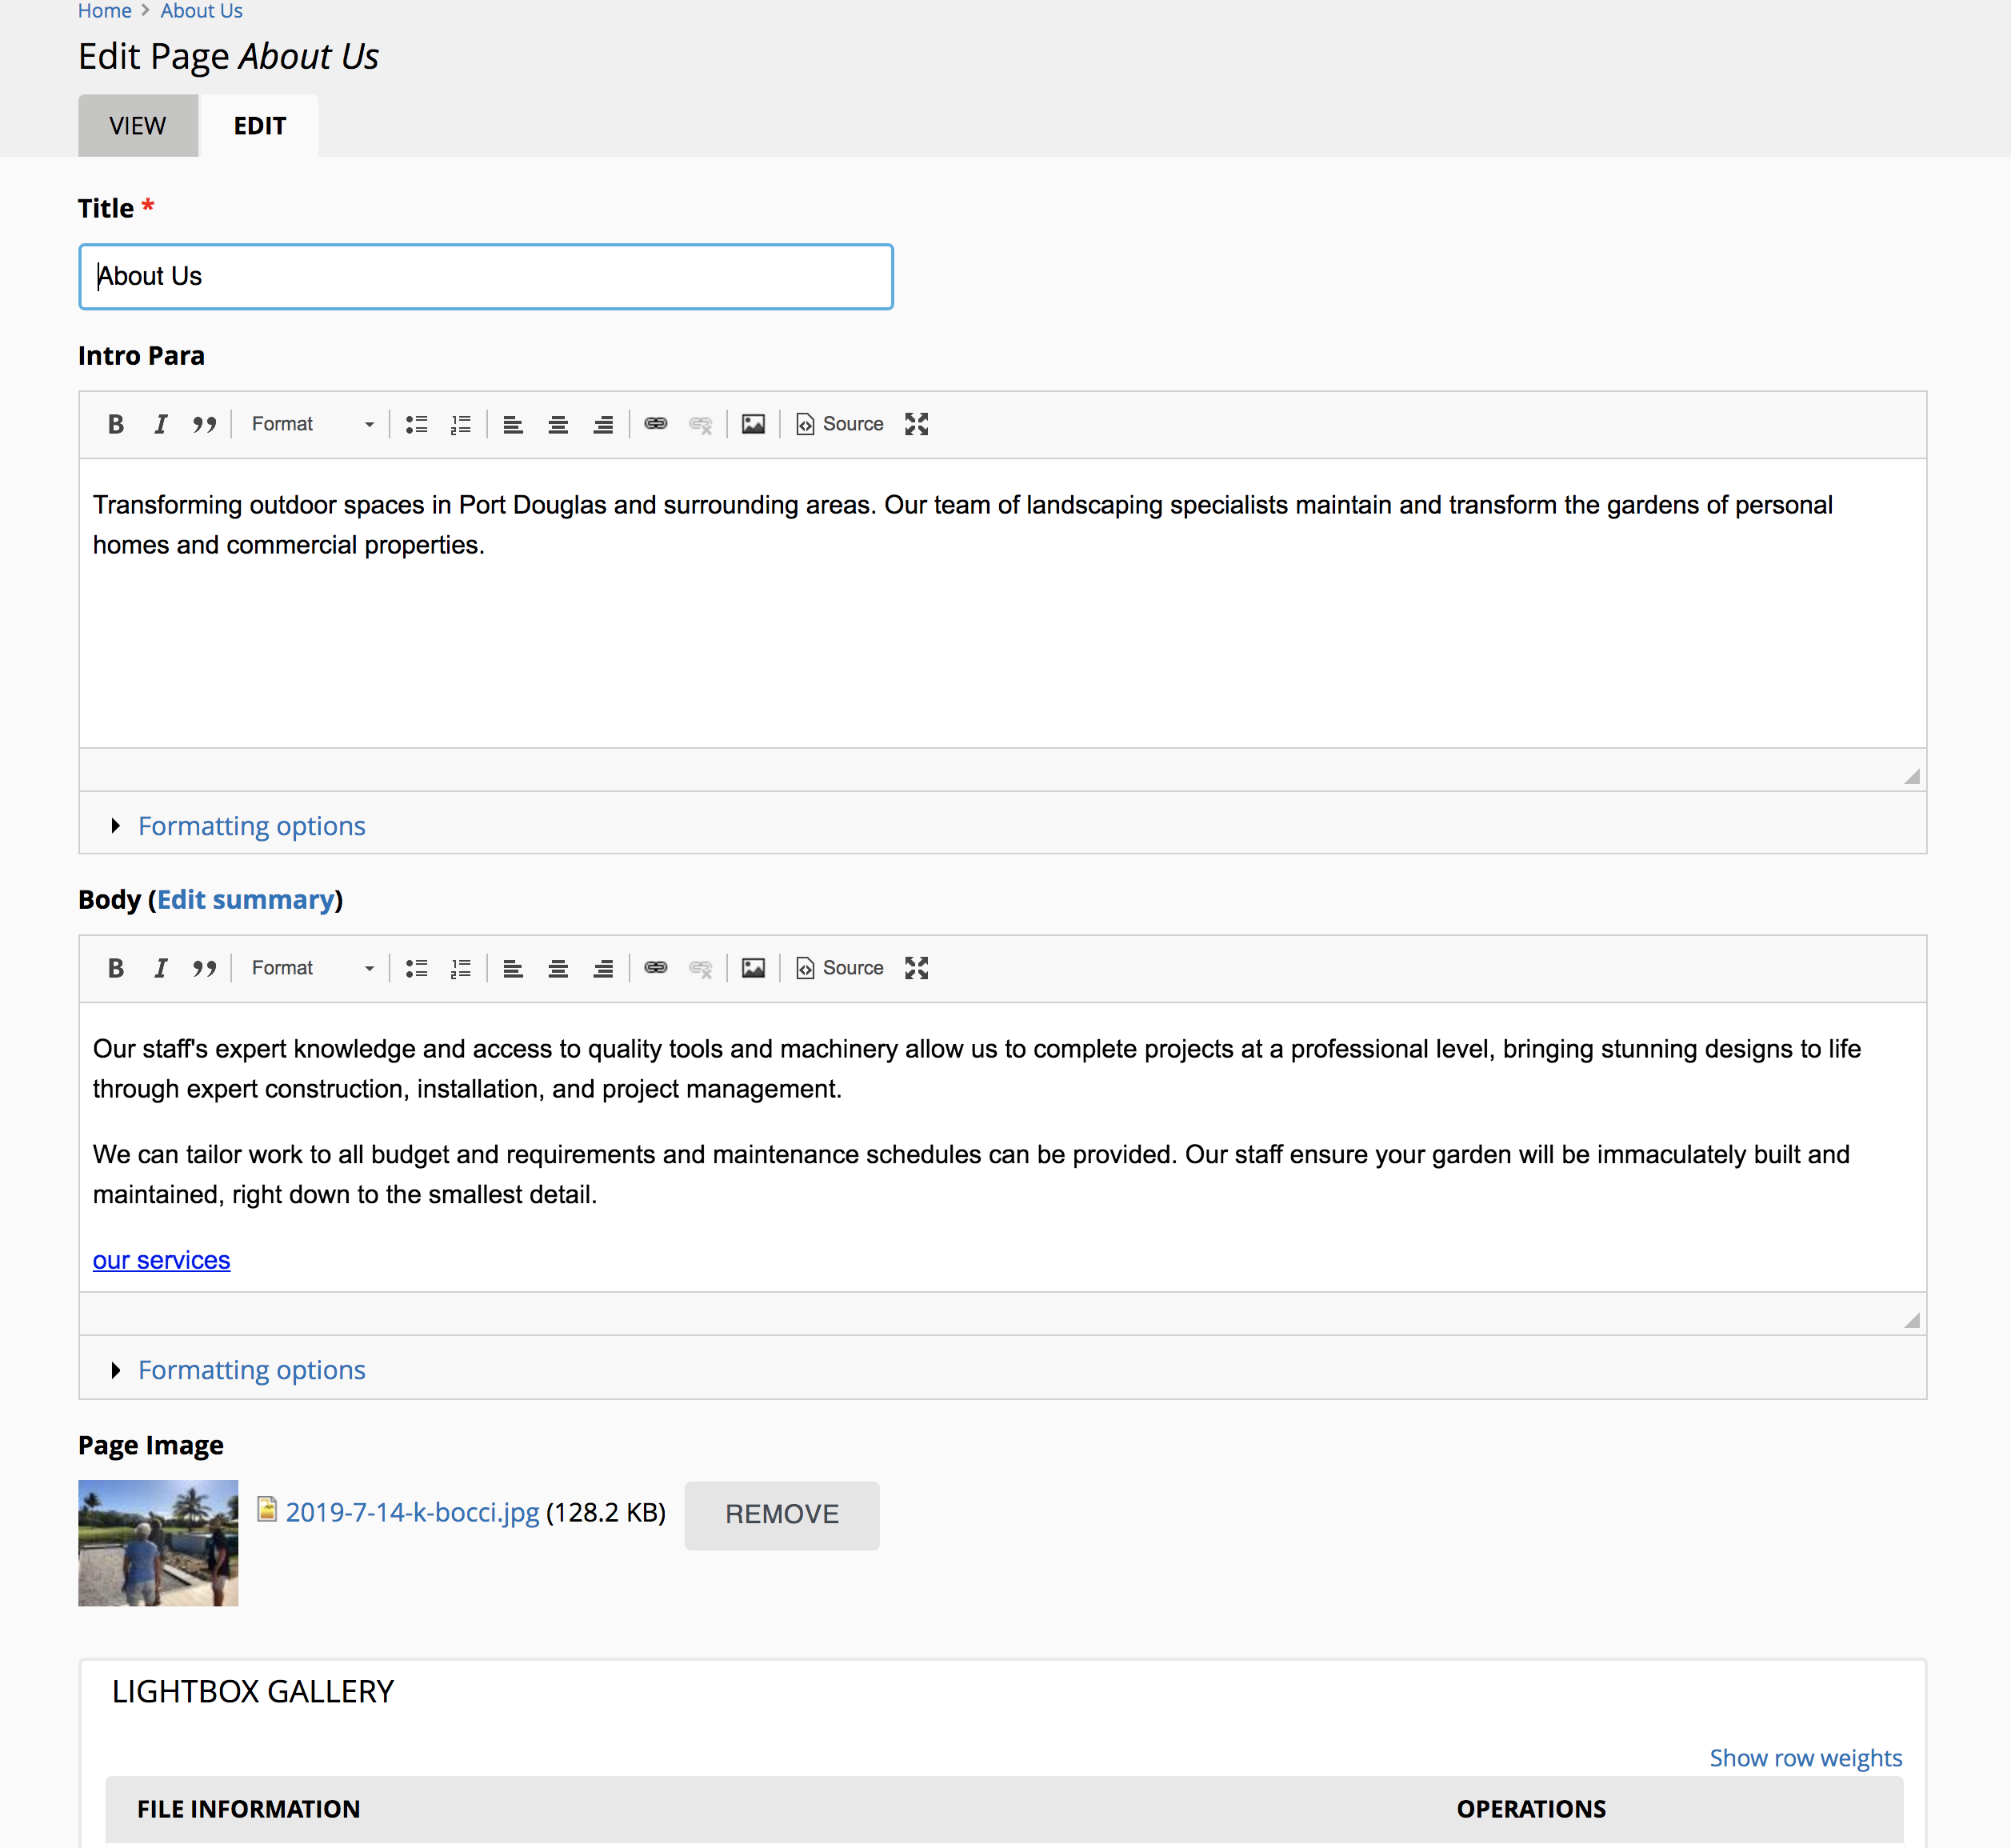Expand Formatting options under Body section
2011x1848 pixels.
click(250, 1368)
